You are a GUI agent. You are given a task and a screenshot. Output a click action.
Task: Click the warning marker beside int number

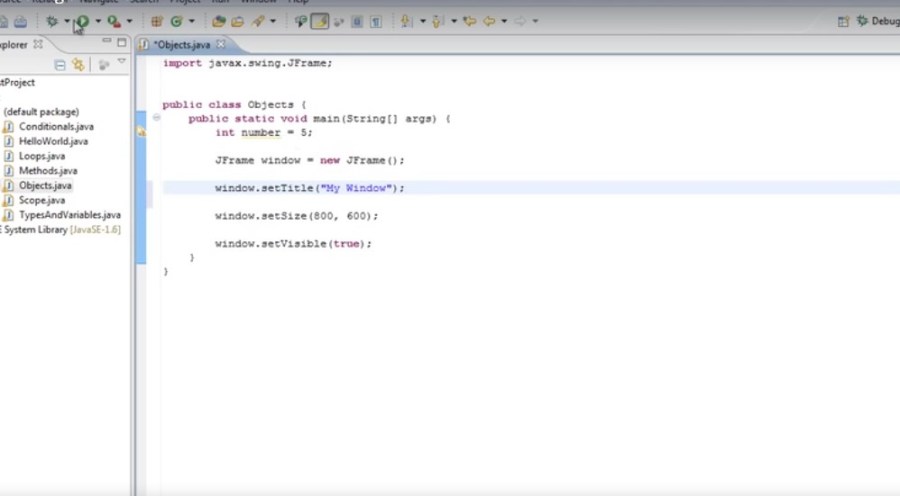click(x=142, y=132)
